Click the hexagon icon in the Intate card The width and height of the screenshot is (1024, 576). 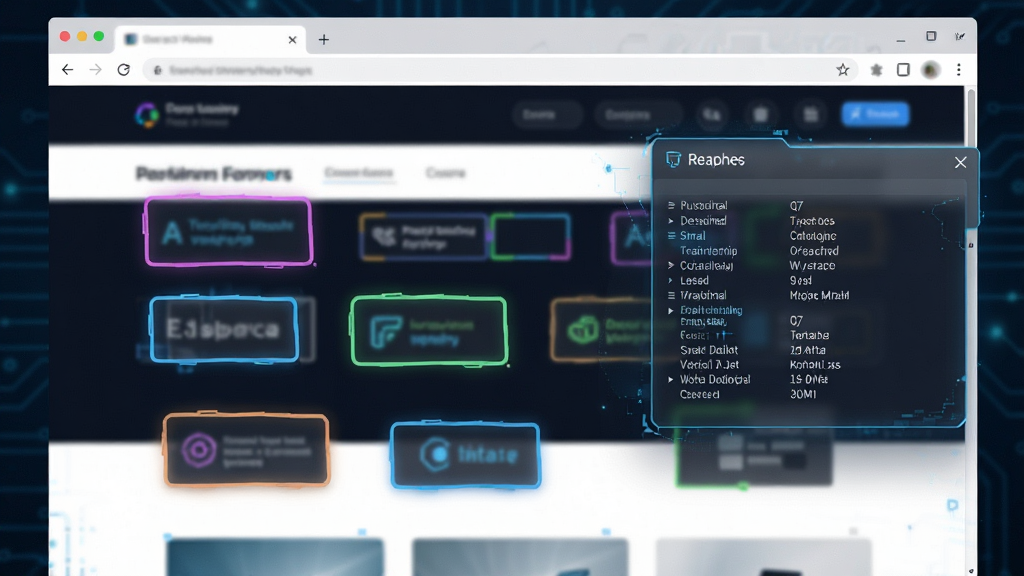tap(435, 454)
